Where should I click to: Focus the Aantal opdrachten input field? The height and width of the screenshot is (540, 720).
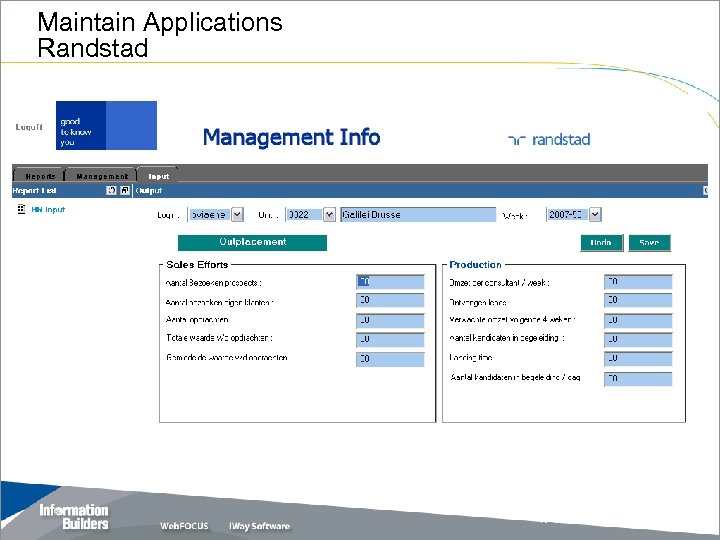click(390, 320)
